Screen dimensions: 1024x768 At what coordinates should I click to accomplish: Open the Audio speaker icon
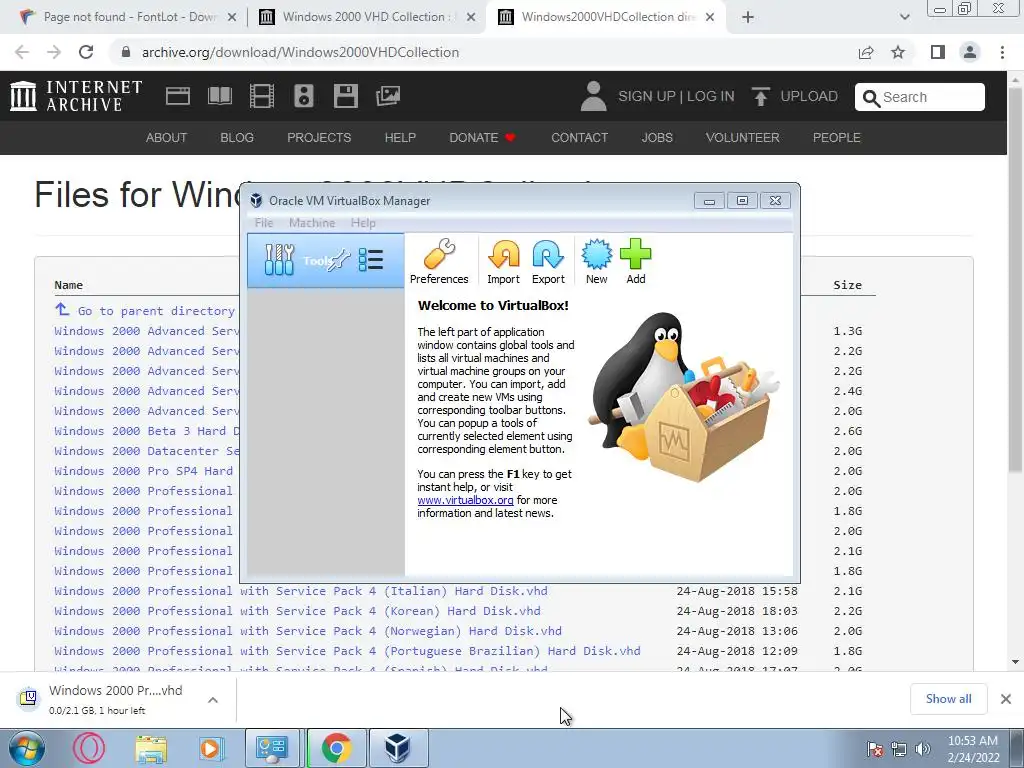304,96
